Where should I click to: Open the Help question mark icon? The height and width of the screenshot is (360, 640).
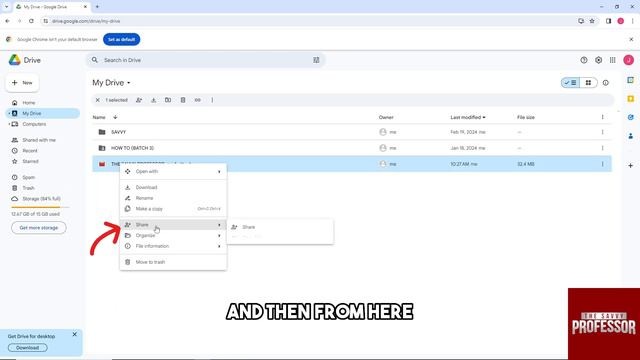pyautogui.click(x=584, y=60)
